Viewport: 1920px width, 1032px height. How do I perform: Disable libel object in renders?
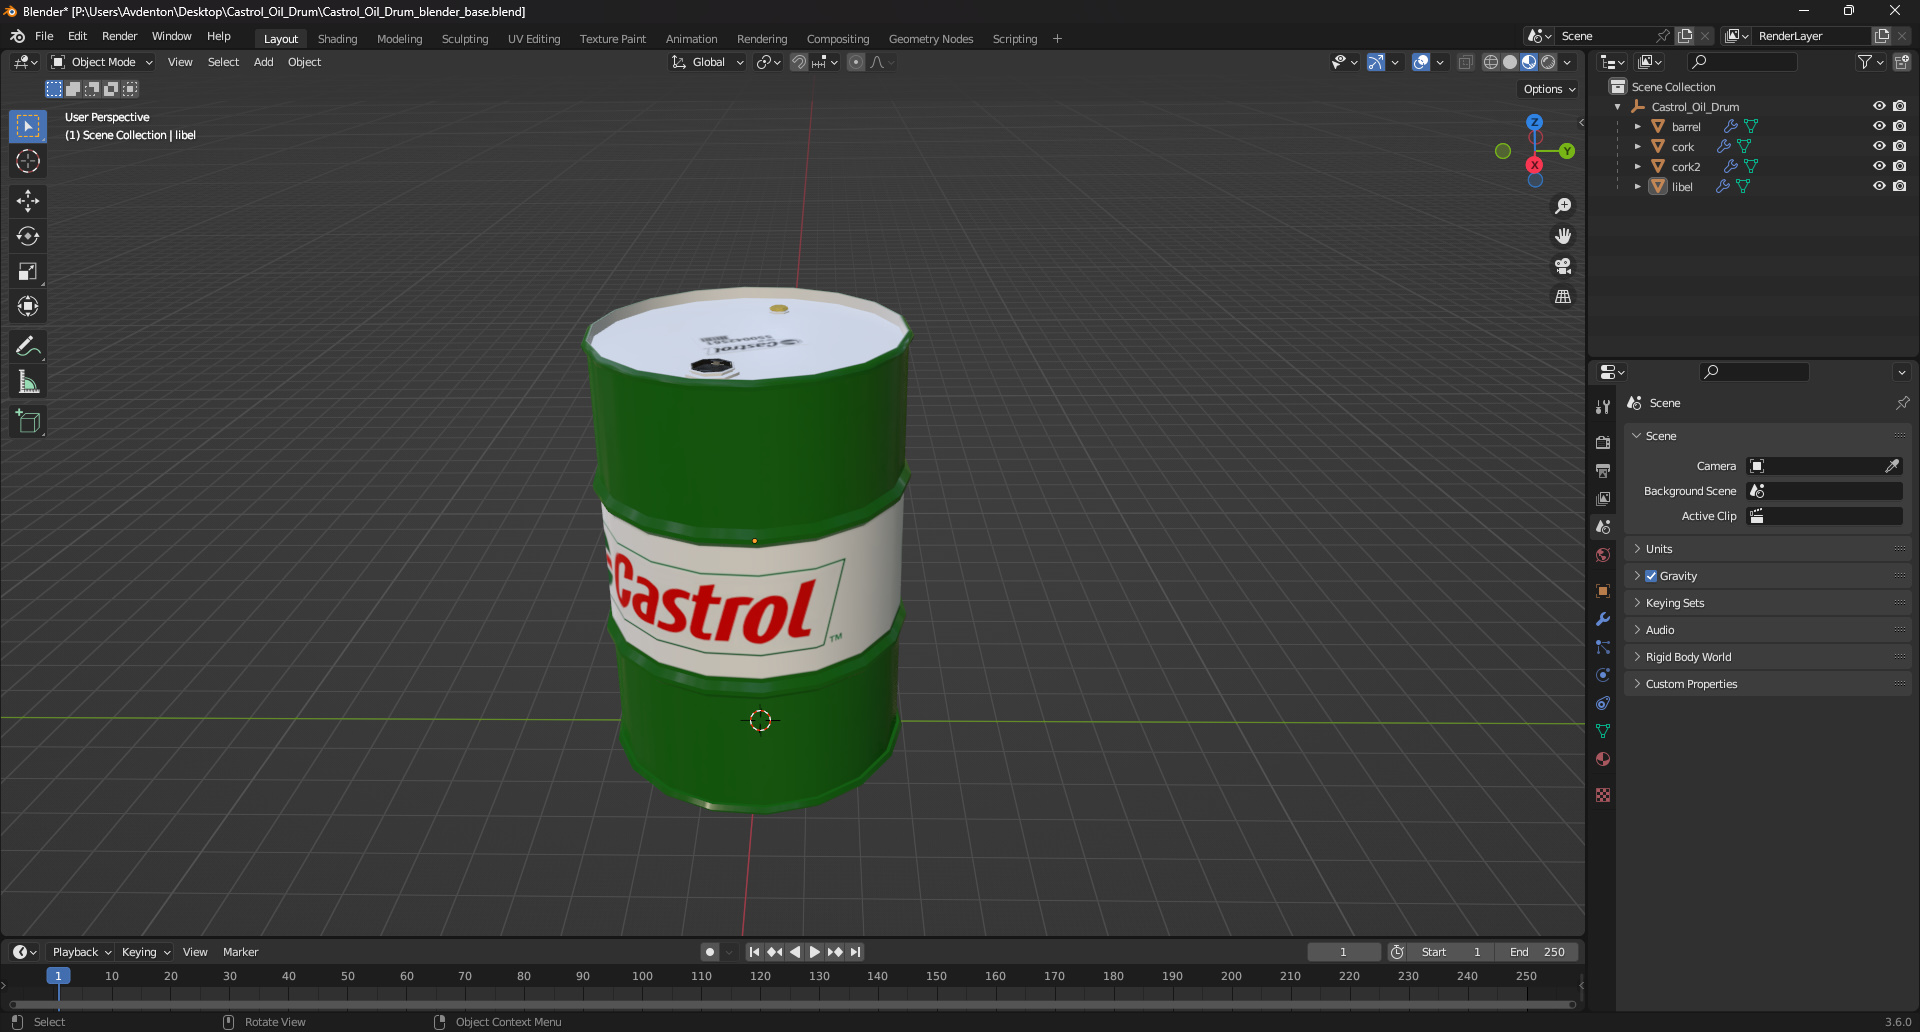coord(1900,186)
